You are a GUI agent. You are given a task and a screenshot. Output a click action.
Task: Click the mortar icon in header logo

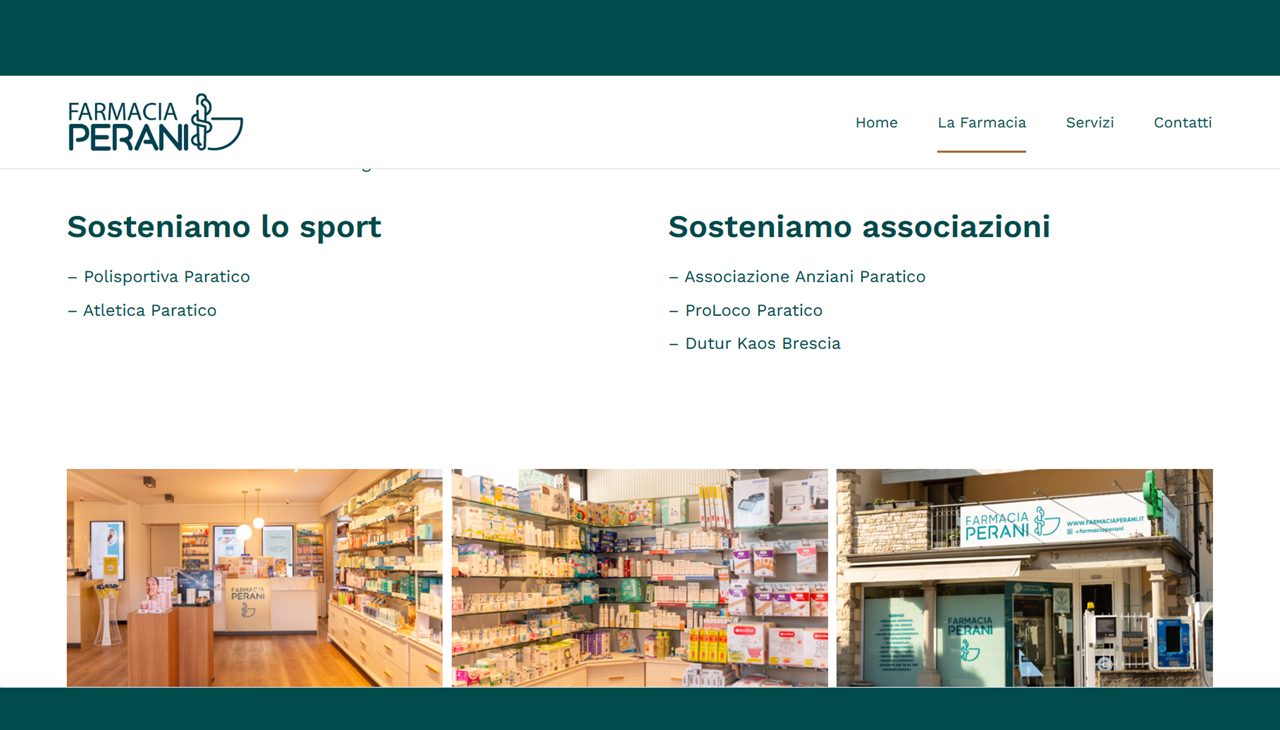[x=217, y=123]
